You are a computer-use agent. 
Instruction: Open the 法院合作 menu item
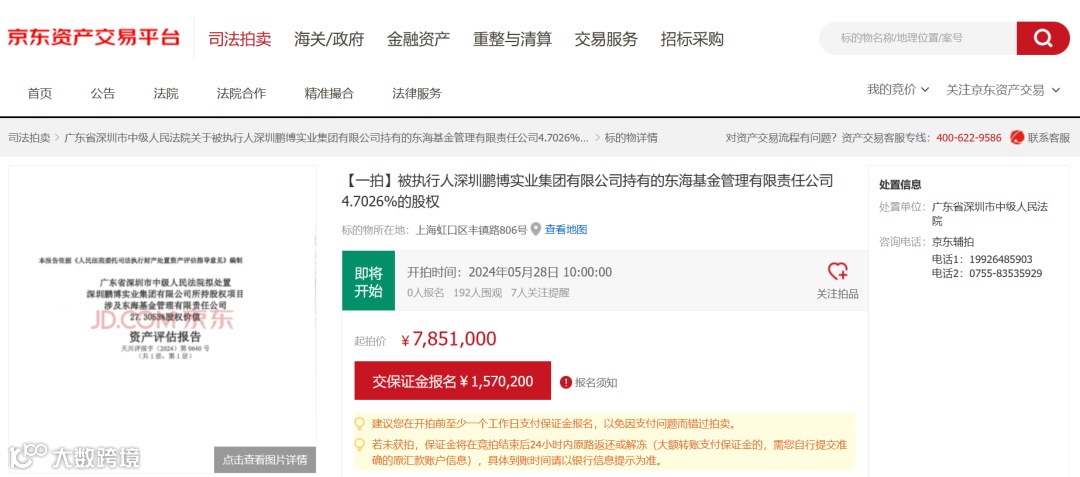point(241,94)
